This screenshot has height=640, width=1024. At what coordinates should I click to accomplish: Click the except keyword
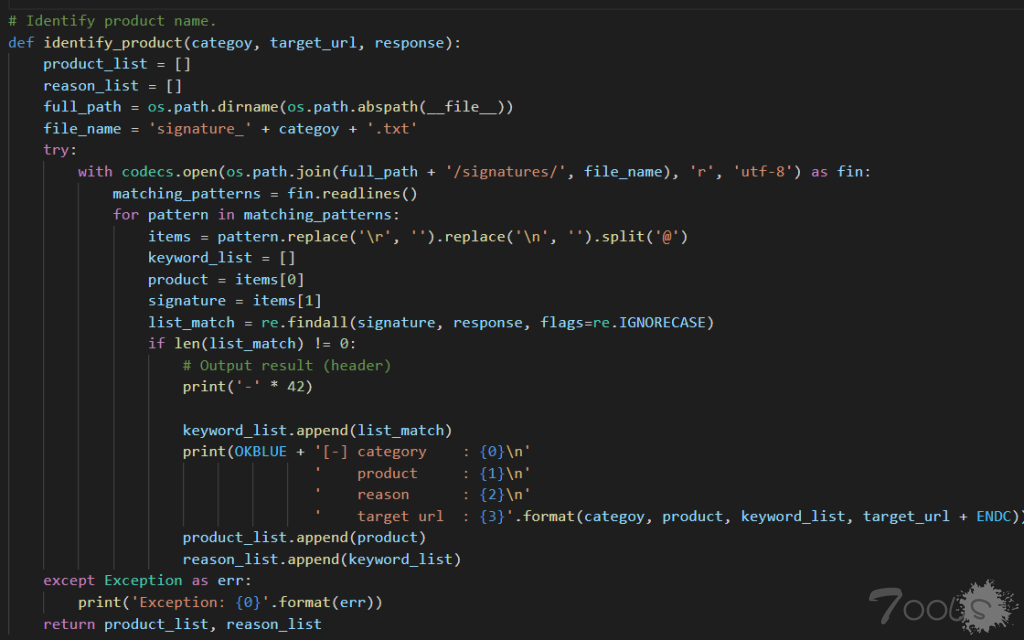click(x=69, y=581)
